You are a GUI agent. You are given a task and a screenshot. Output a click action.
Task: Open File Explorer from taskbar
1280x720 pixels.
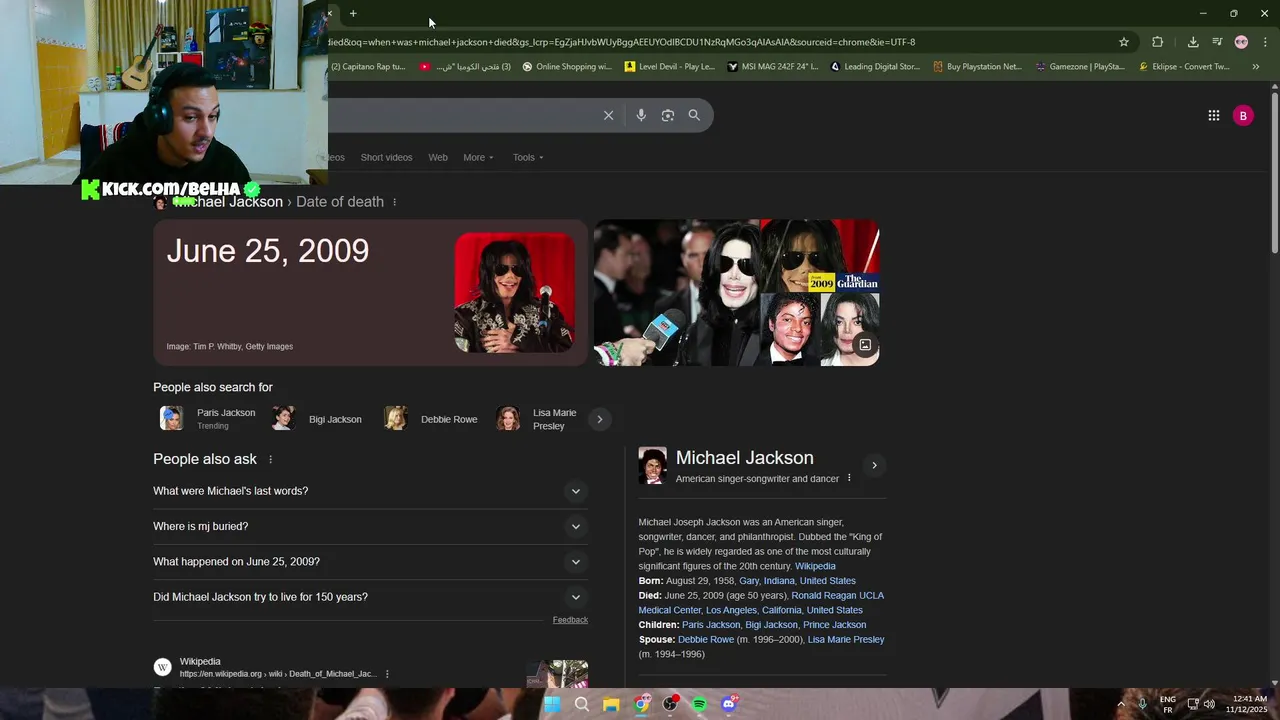click(x=611, y=704)
